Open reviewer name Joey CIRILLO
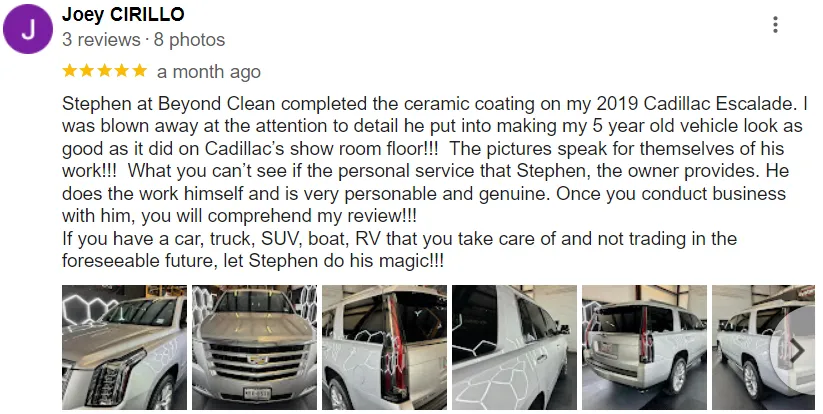Image resolution: width=823 pixels, height=414 pixels. pos(123,14)
